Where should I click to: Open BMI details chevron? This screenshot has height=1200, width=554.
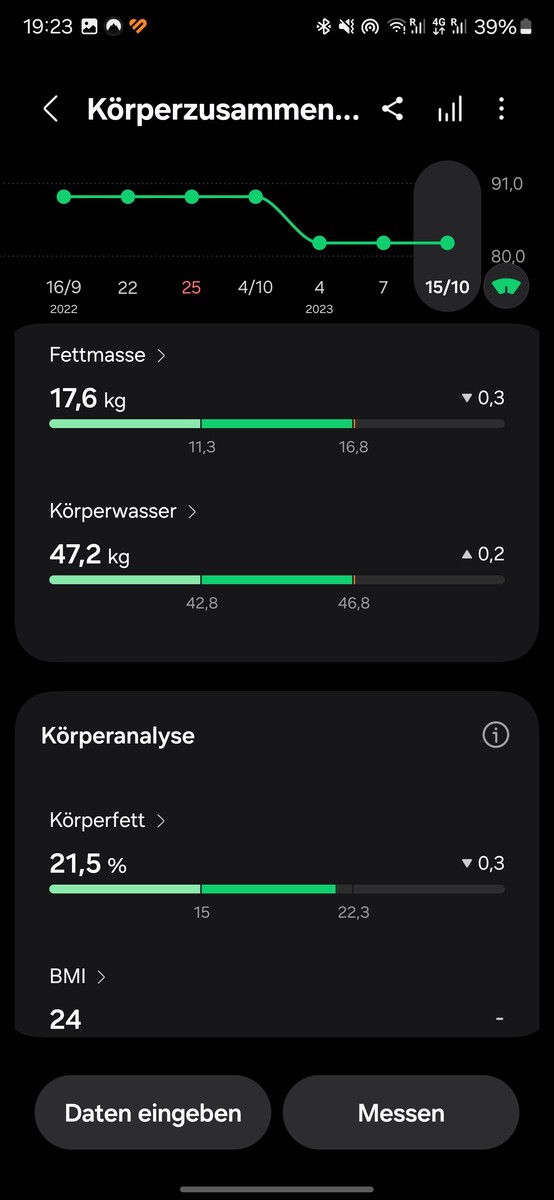click(101, 976)
